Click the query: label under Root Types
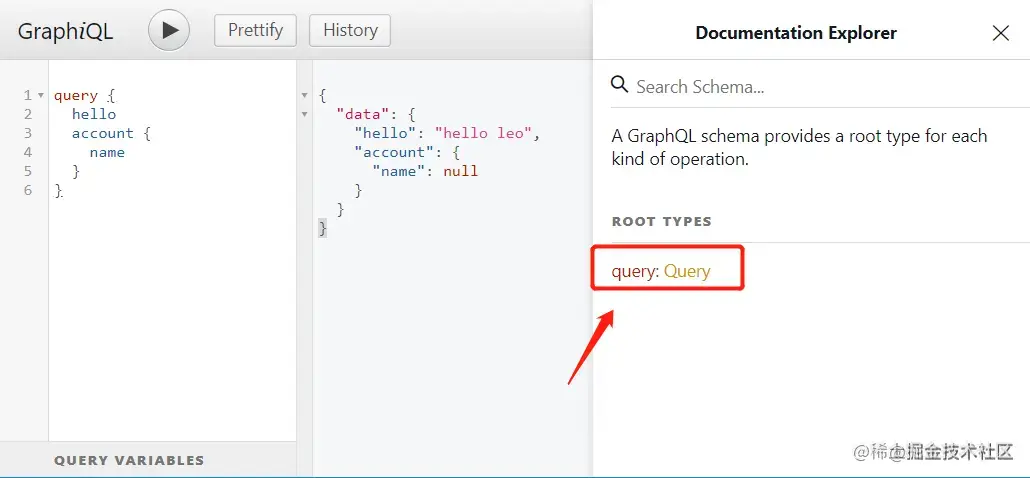Viewport: 1030px width, 478px height. [635, 271]
